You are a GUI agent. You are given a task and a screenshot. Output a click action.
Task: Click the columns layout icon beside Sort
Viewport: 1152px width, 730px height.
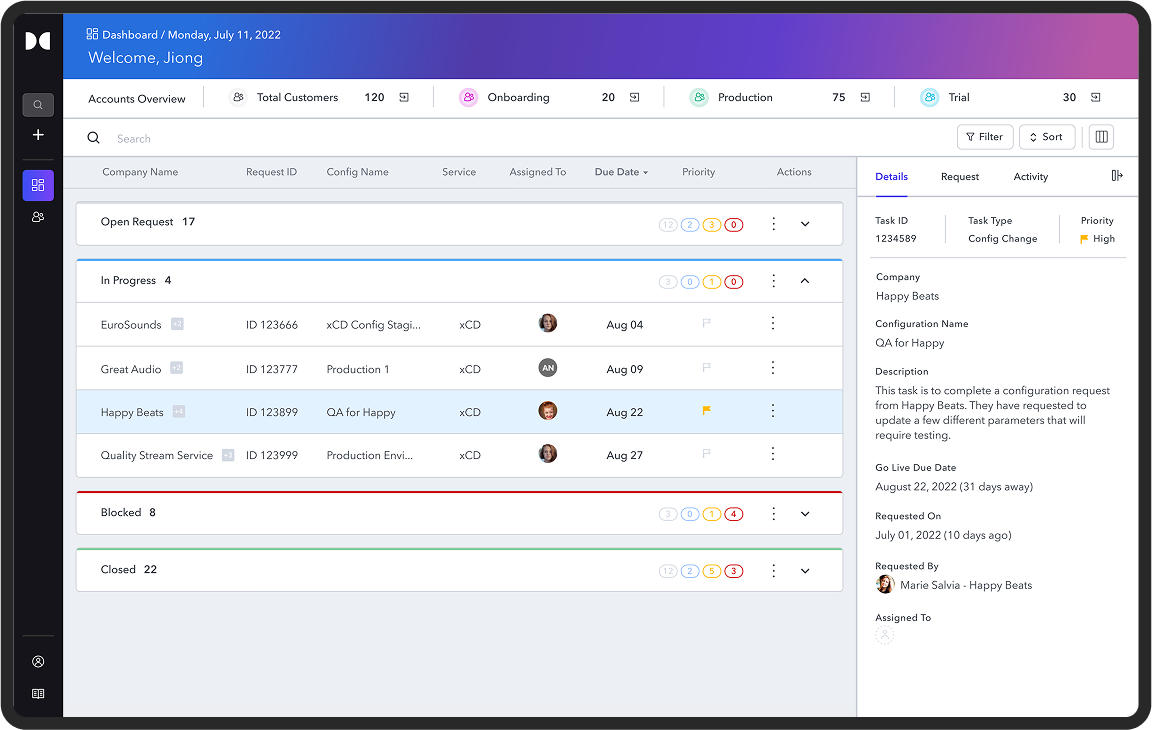tap(1101, 137)
